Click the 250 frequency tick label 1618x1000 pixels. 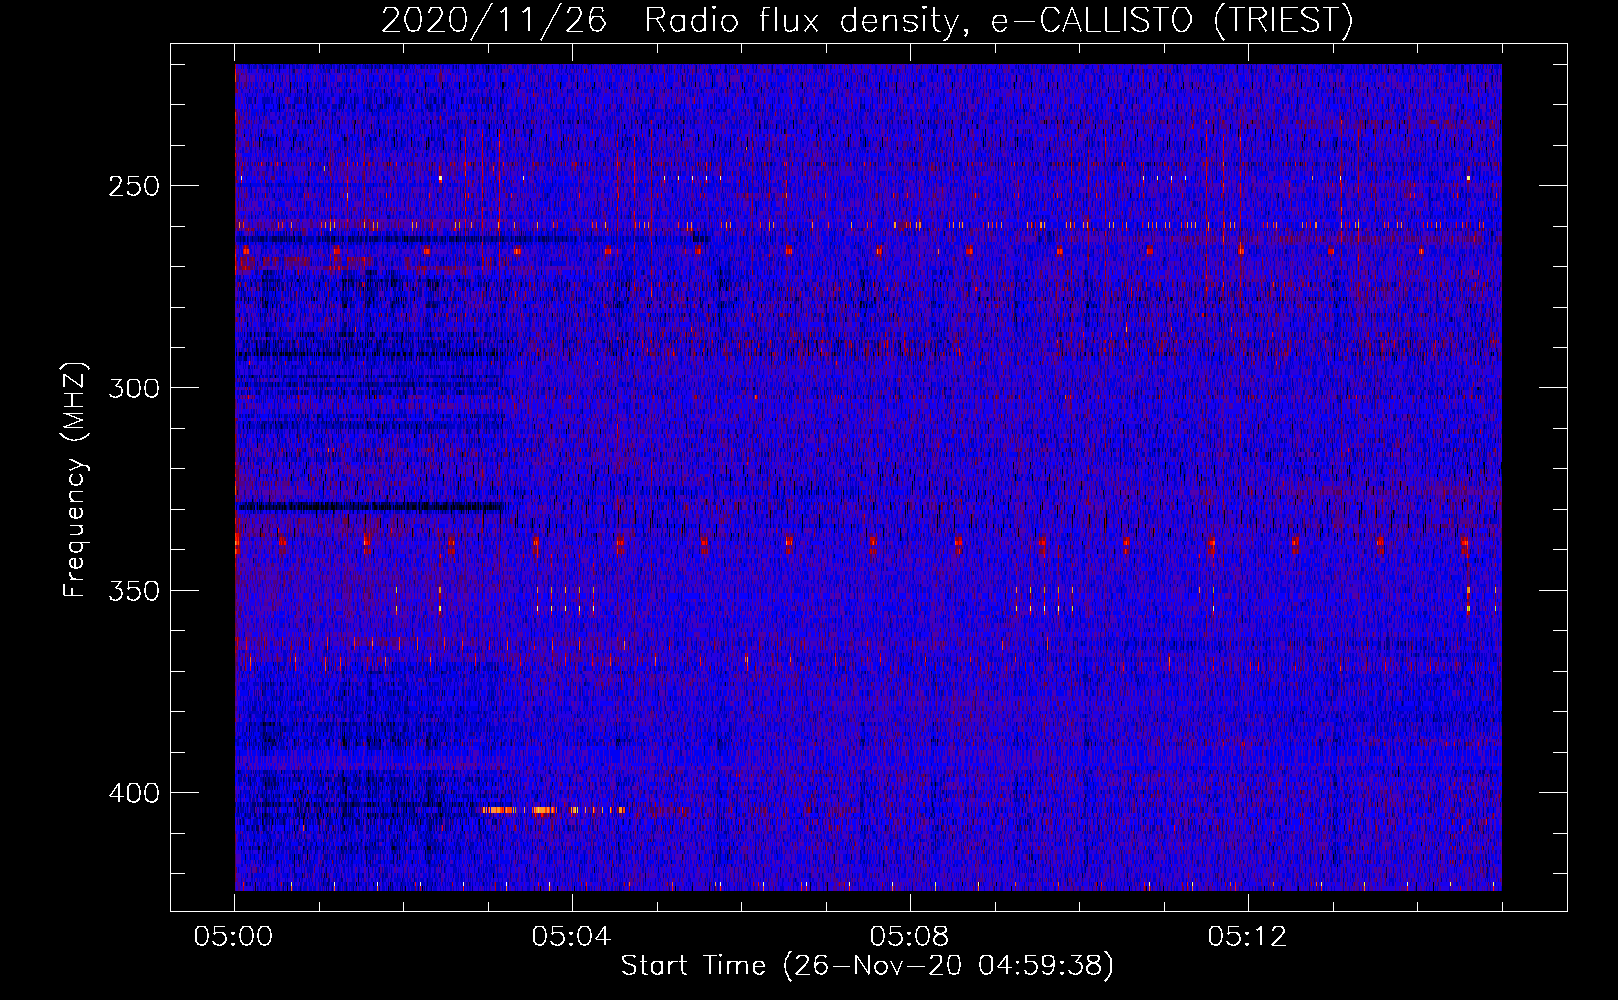(134, 186)
